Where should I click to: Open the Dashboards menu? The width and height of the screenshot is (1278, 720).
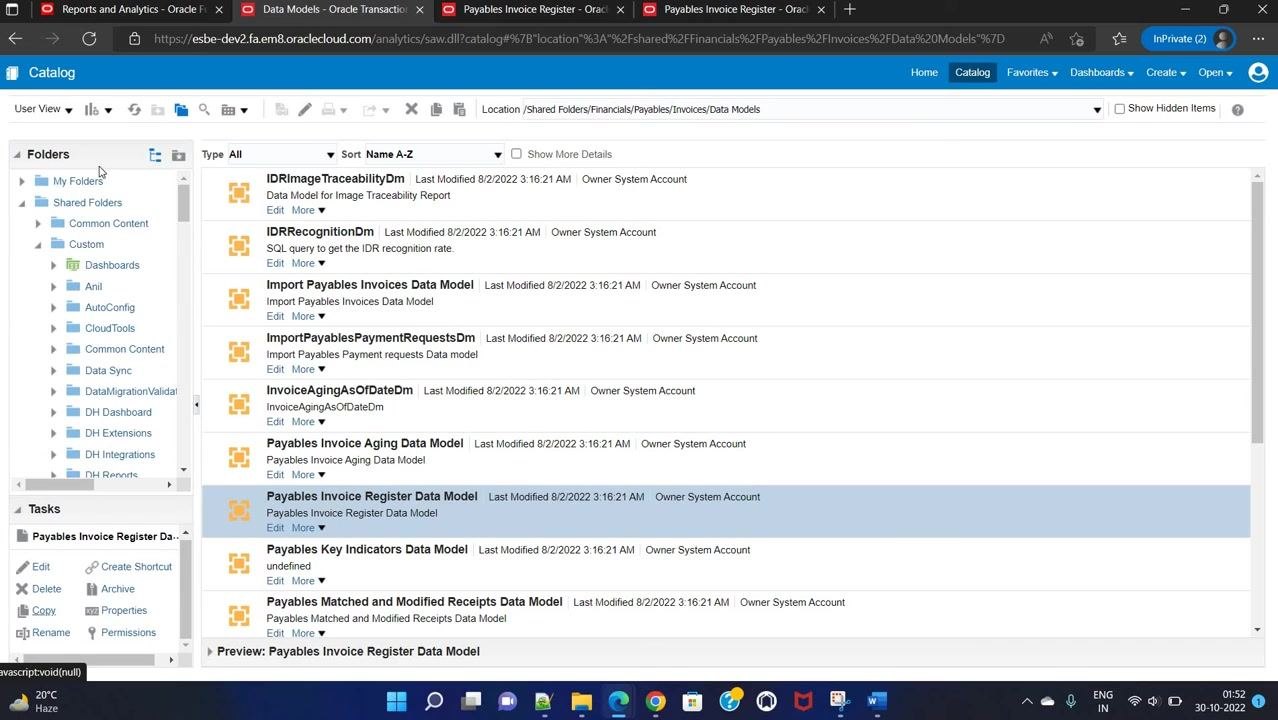pos(1102,72)
